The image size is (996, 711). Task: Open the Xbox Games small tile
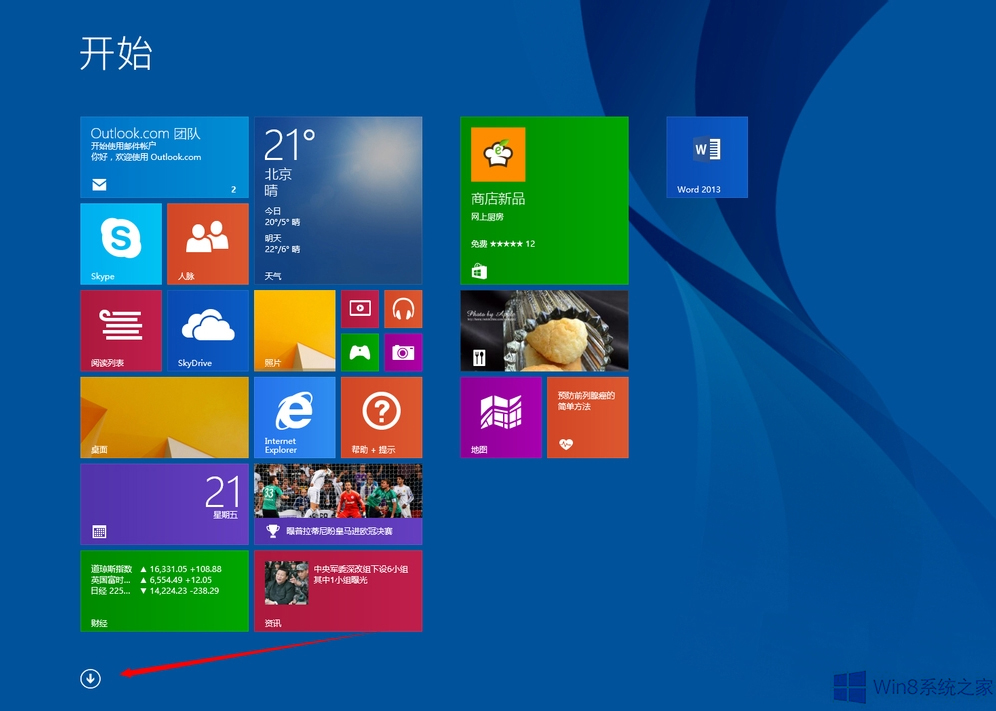pyautogui.click(x=360, y=352)
